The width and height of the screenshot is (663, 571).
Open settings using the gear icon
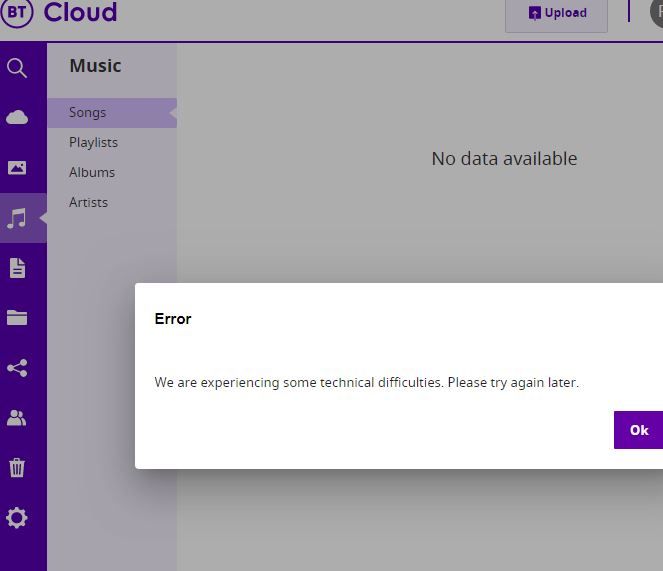pyautogui.click(x=17, y=518)
